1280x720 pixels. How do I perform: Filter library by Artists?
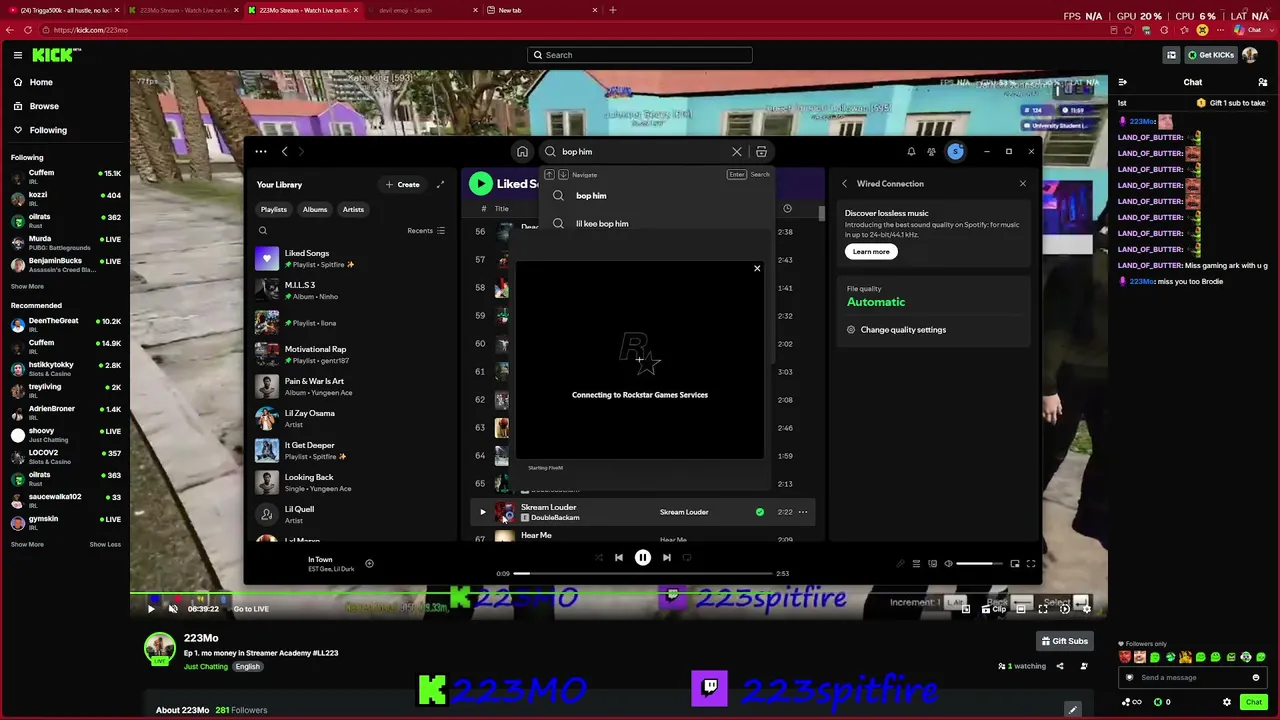coord(353,210)
